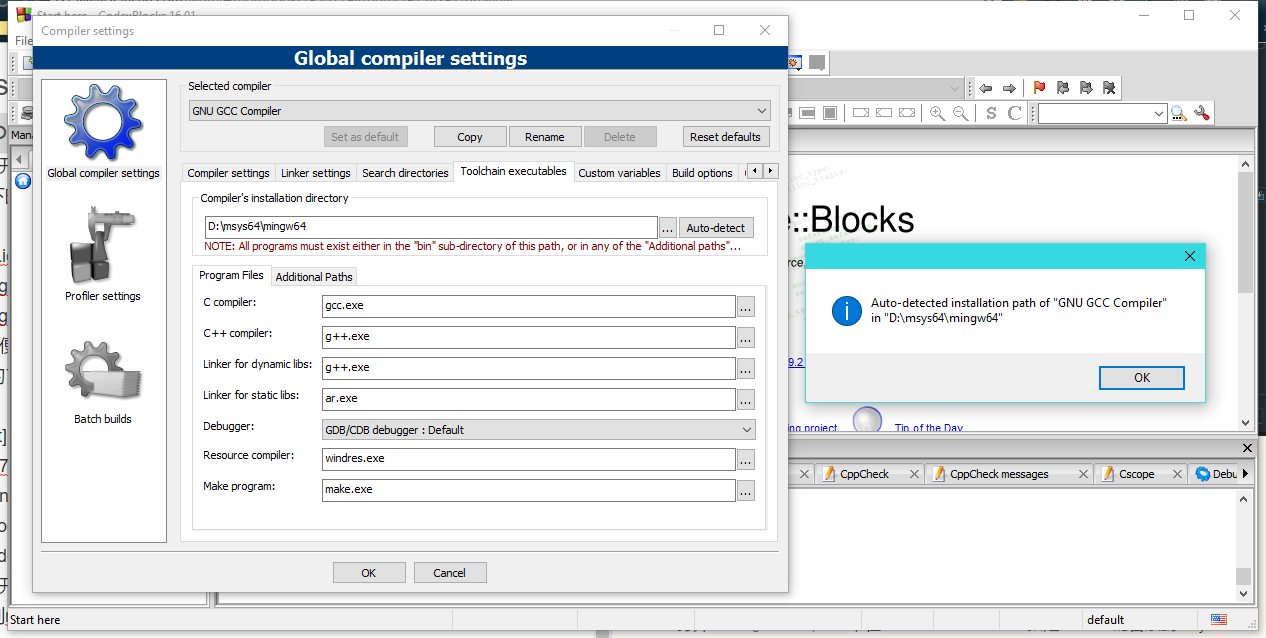1266x638 pixels.
Task: Open the Debugger selection dropdown
Action: tap(539, 430)
